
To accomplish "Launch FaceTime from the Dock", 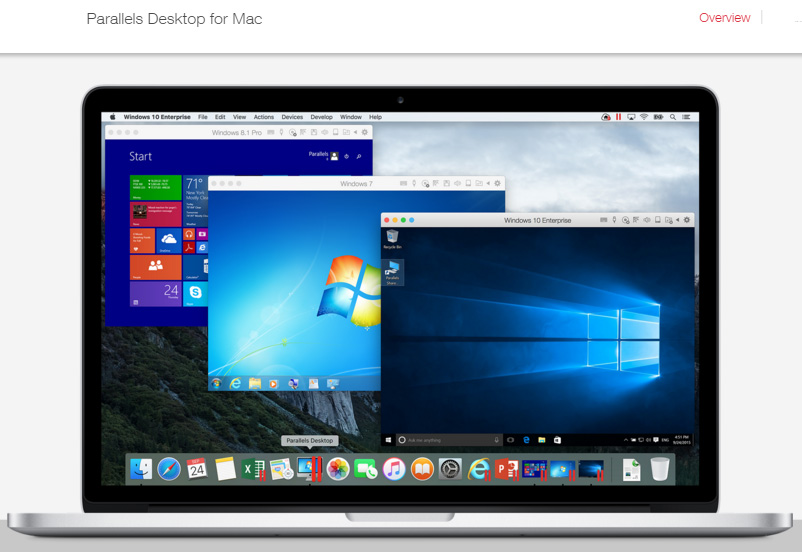I will click(x=365, y=469).
